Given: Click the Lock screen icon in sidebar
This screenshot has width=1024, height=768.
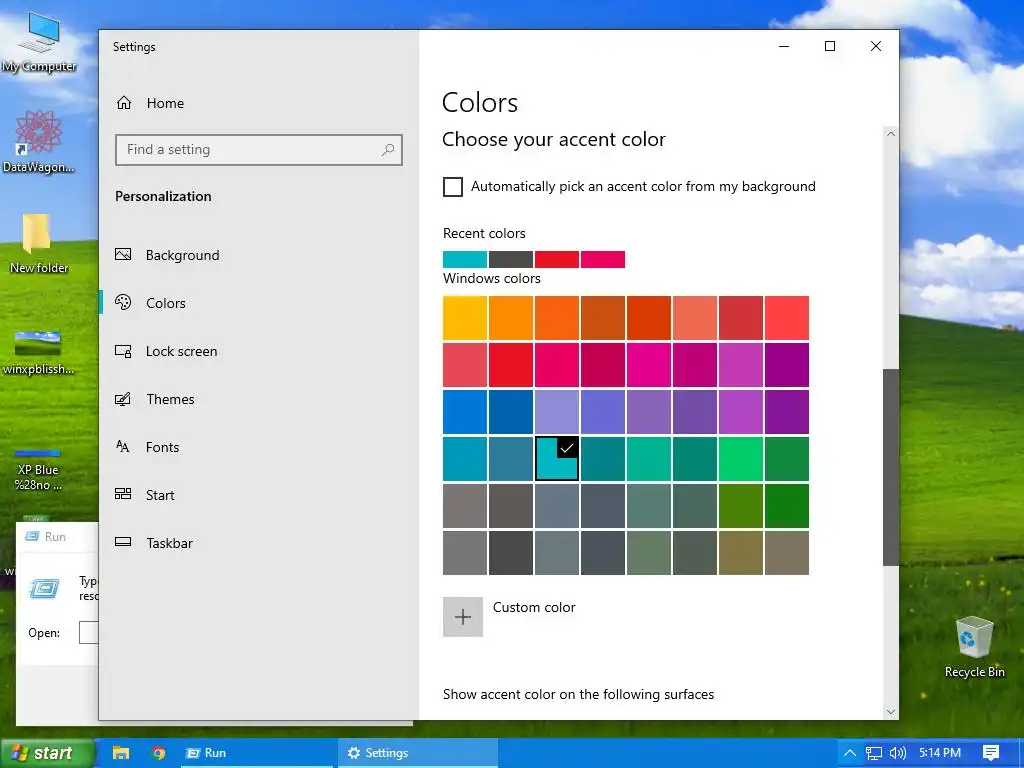Looking at the screenshot, I should (x=123, y=351).
